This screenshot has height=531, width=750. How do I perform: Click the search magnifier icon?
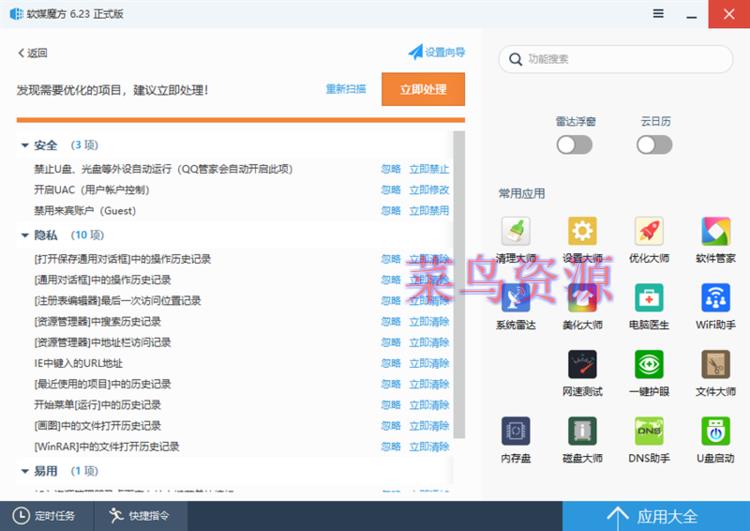(x=515, y=59)
